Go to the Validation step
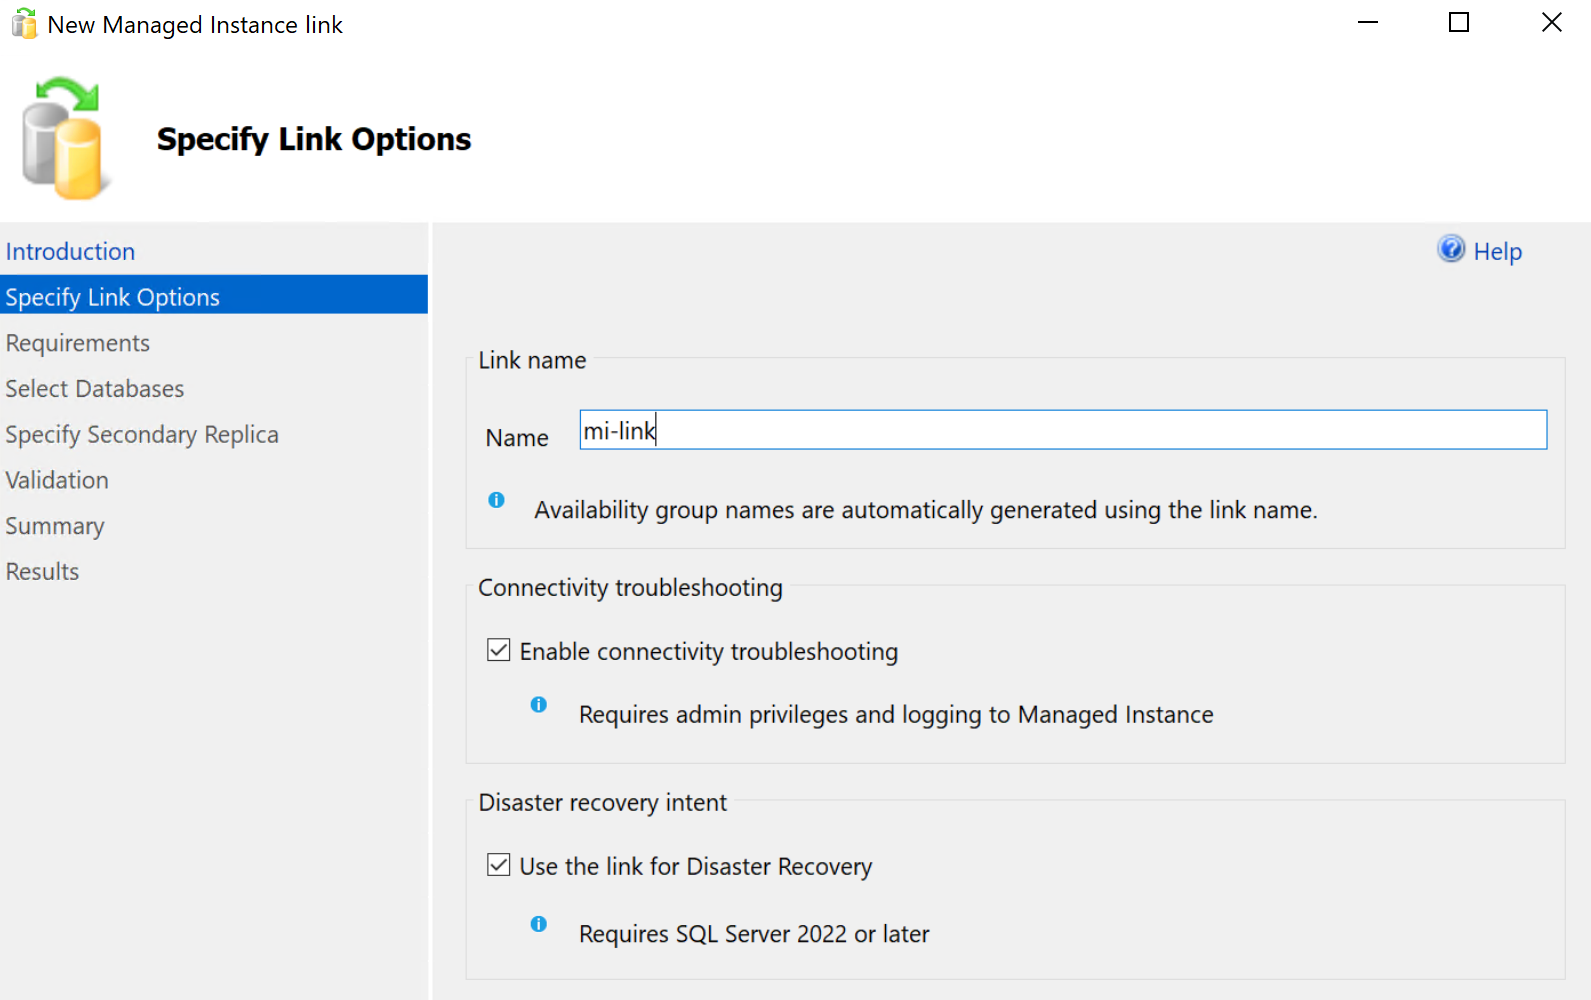1591x1000 pixels. pyautogui.click(x=57, y=480)
